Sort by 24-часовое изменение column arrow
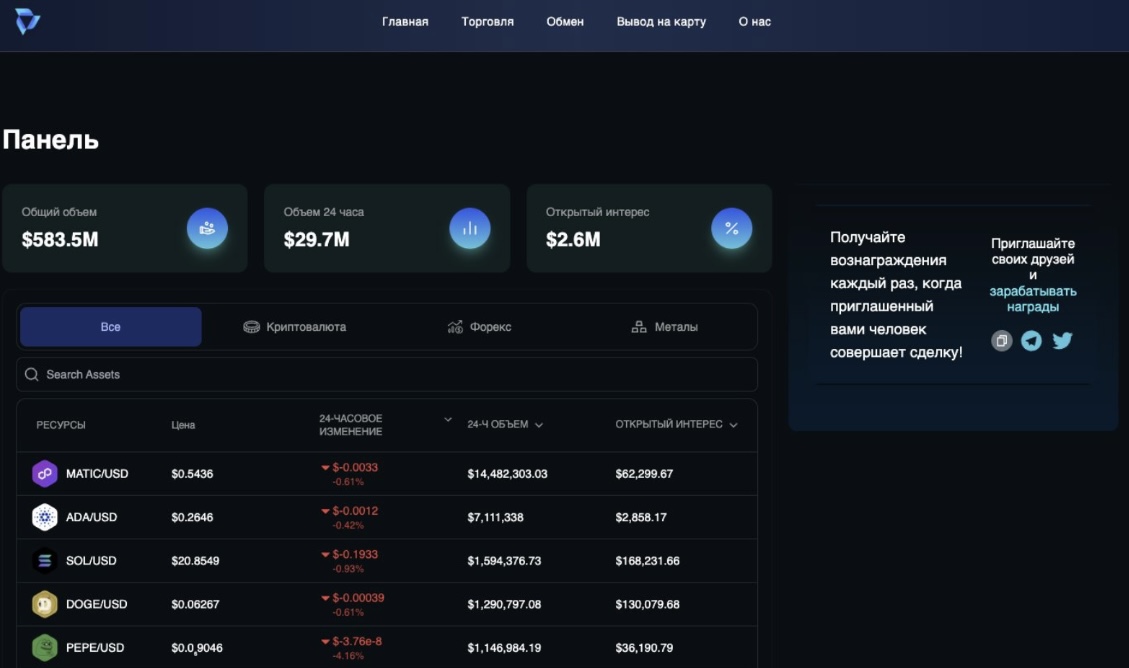The width and height of the screenshot is (1129, 668). point(447,420)
